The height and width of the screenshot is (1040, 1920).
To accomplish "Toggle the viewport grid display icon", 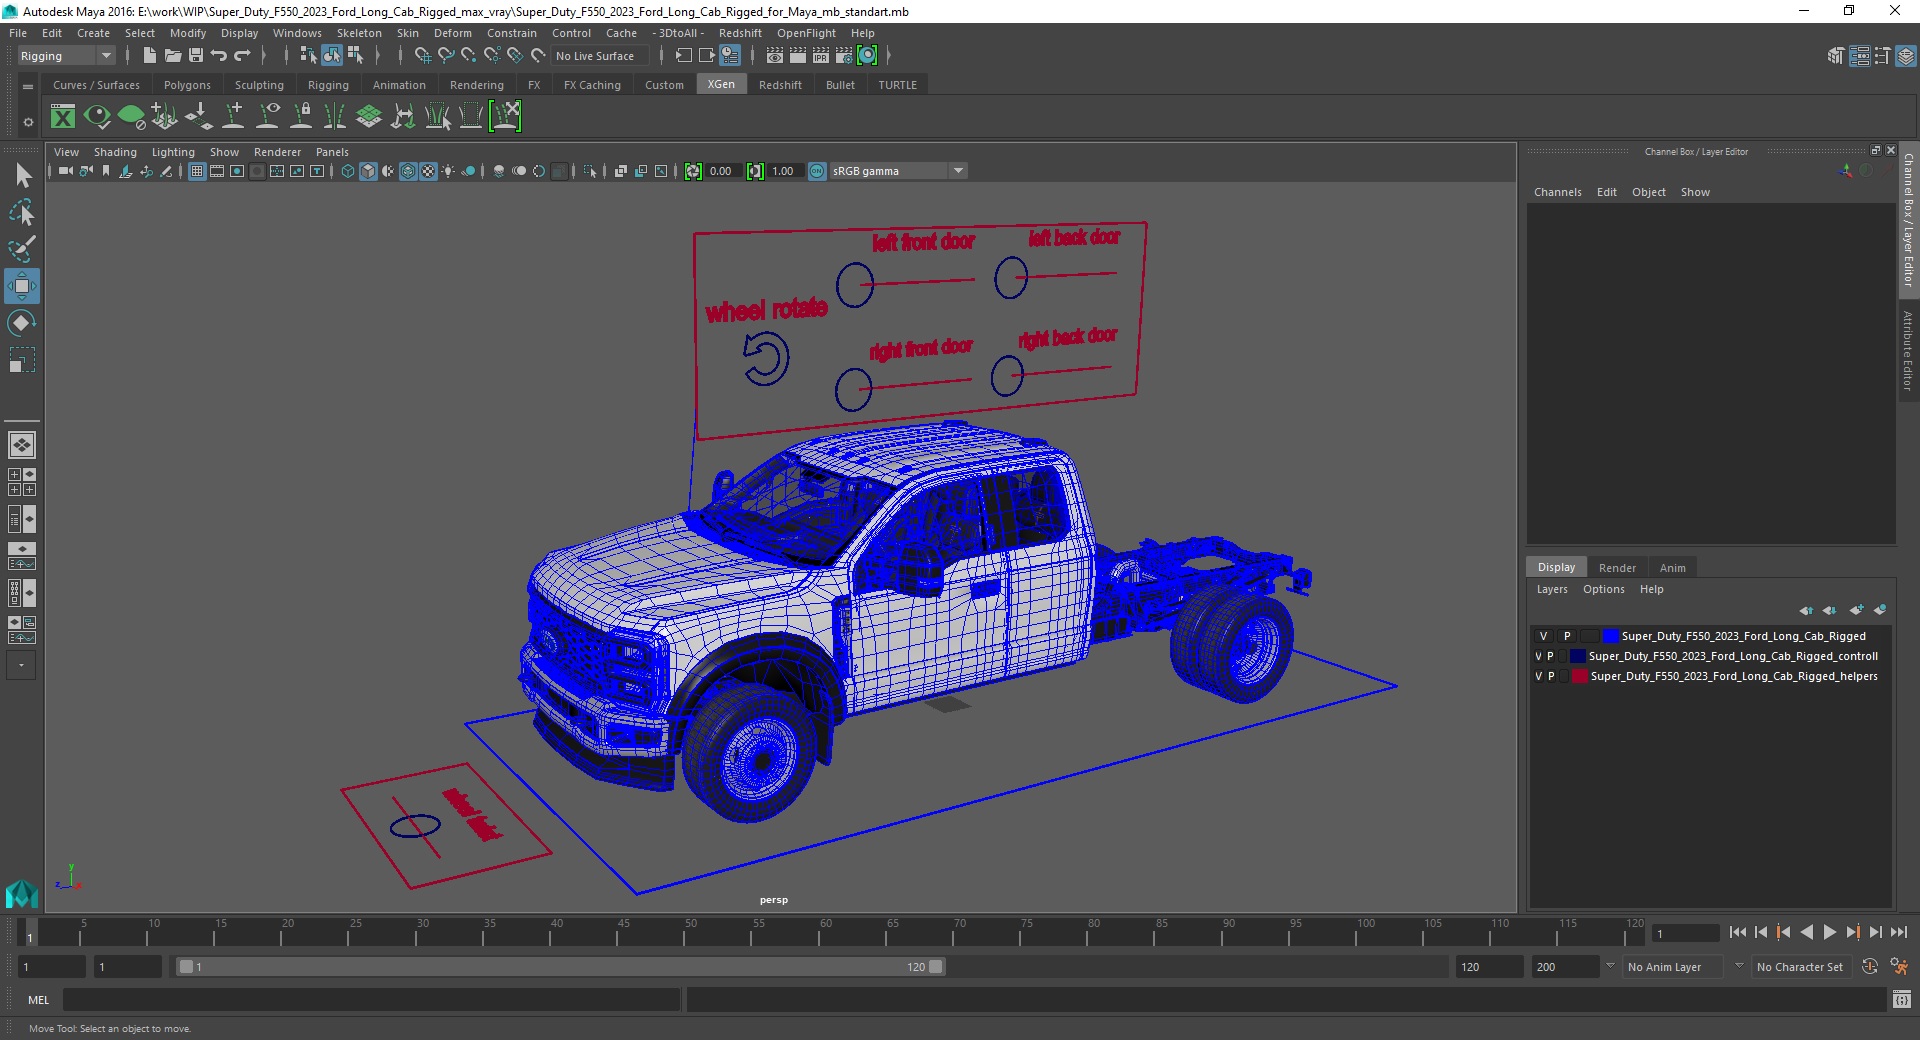I will coord(197,171).
